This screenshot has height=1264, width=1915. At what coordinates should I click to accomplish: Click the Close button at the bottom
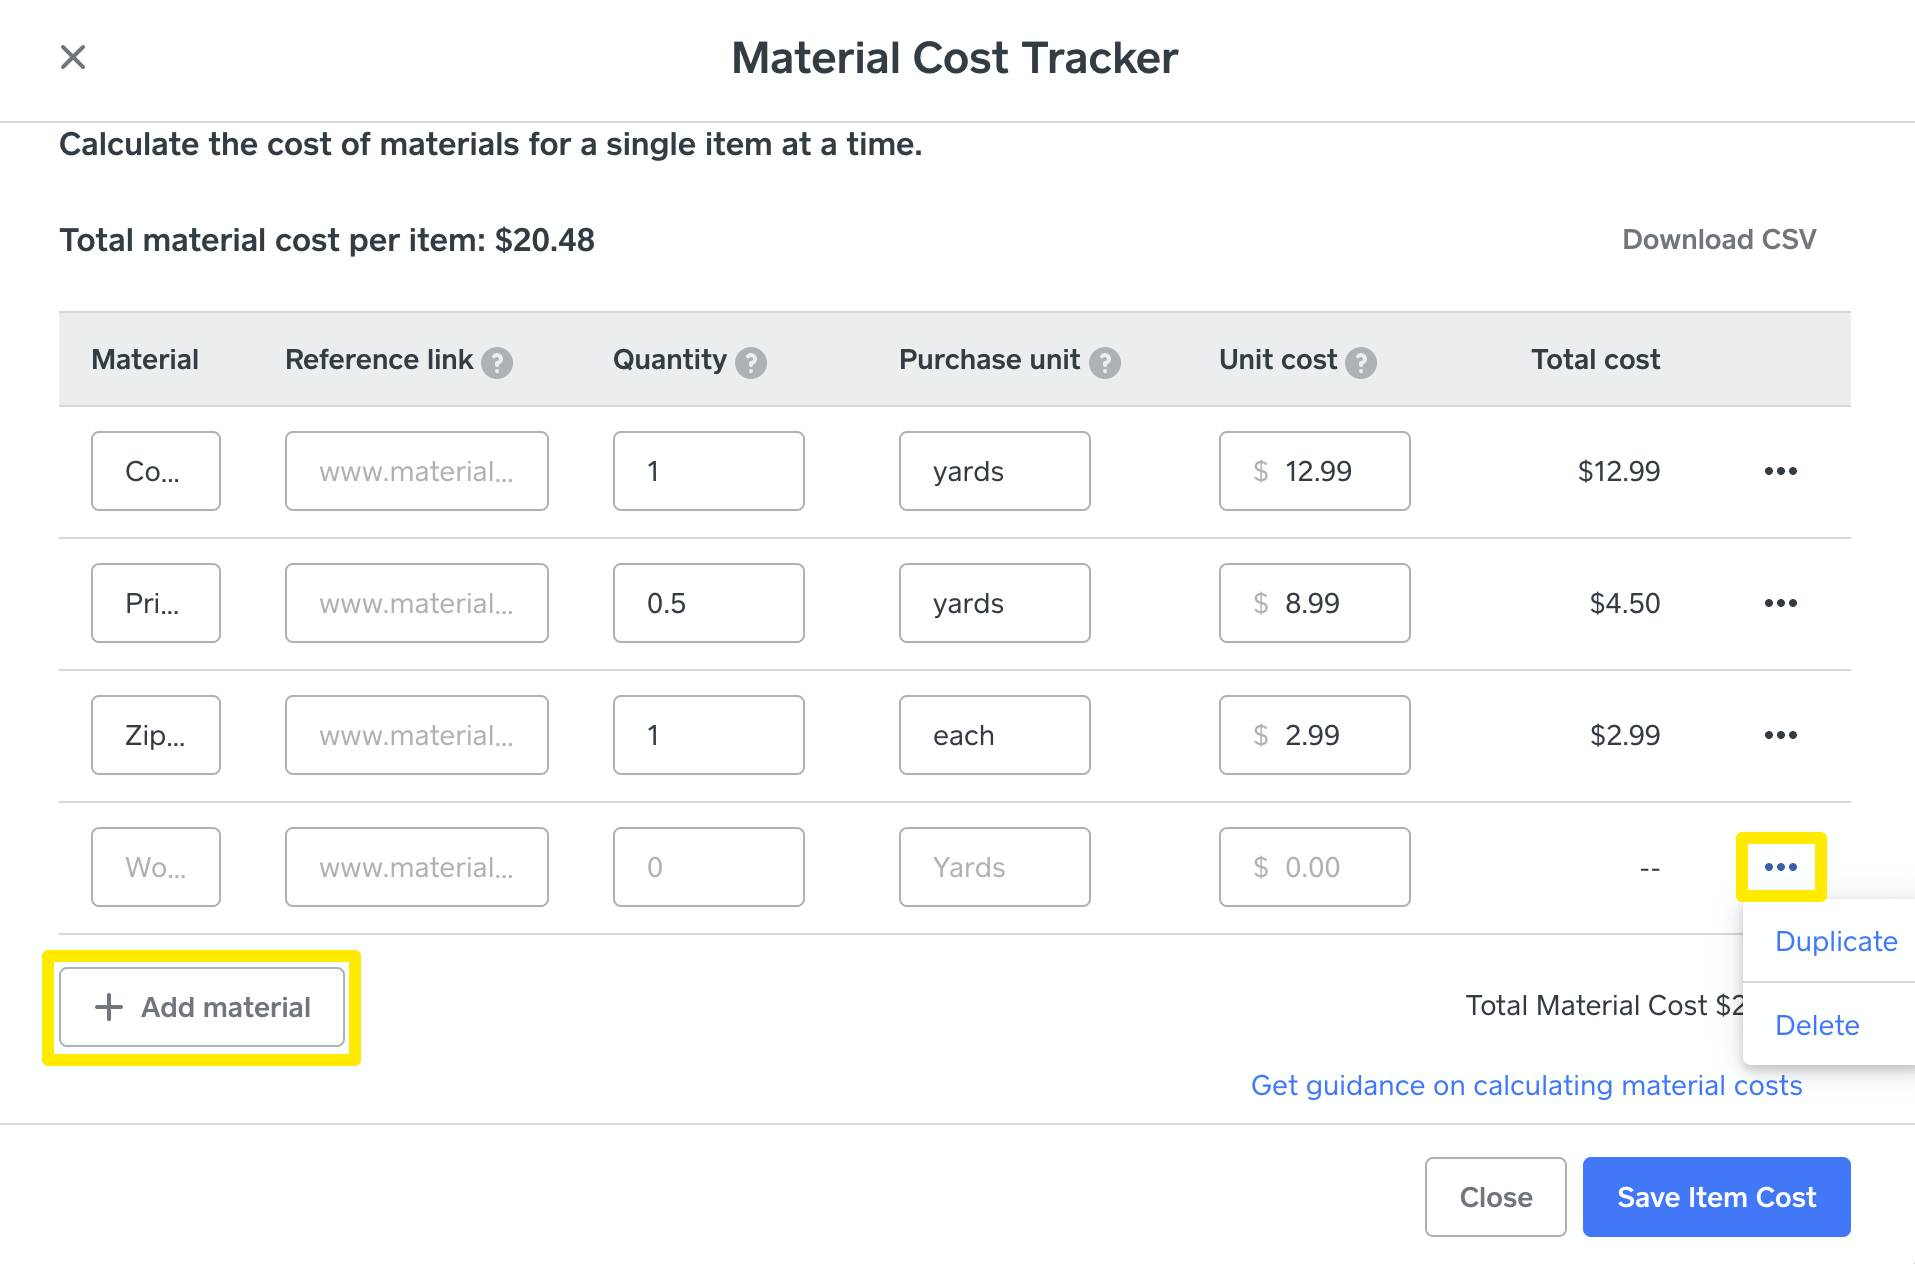[1495, 1197]
